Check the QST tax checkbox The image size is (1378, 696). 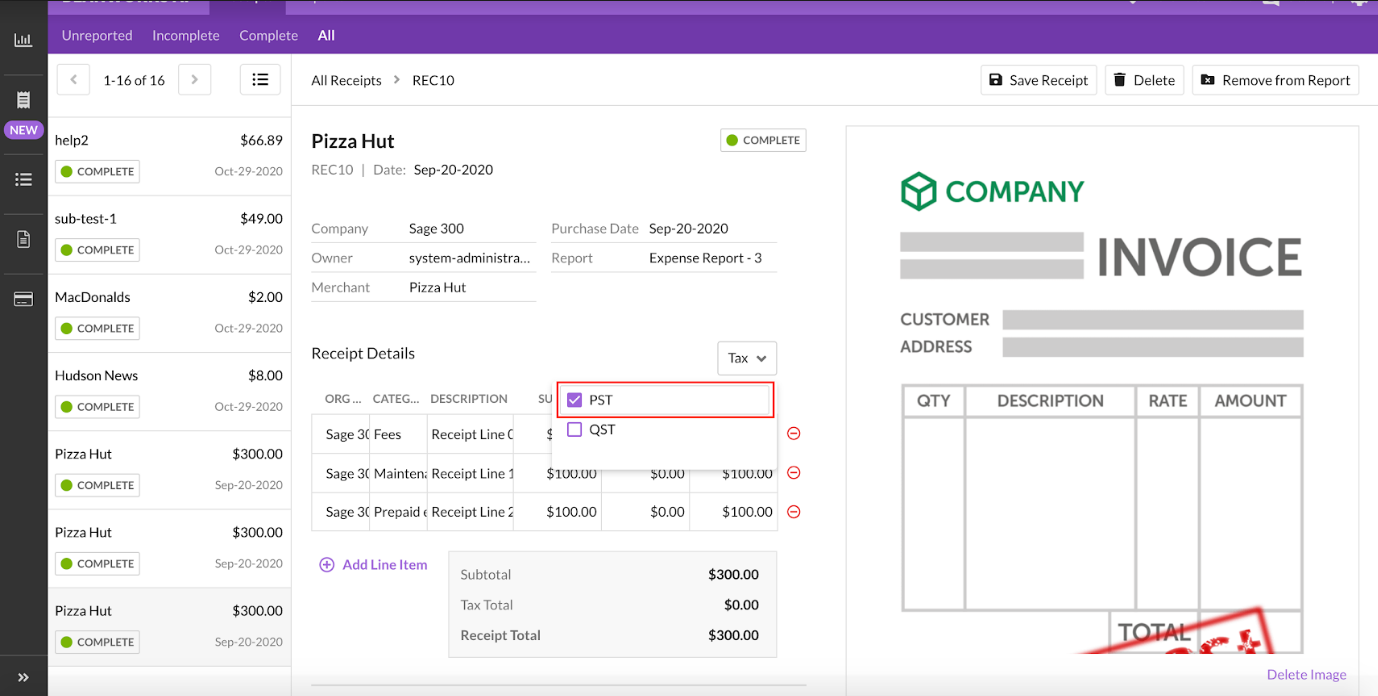574,430
